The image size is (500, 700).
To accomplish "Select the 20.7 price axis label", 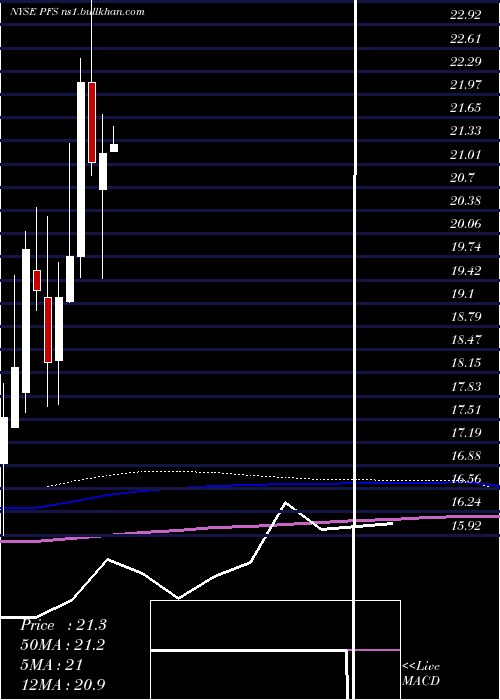I will (462, 178).
